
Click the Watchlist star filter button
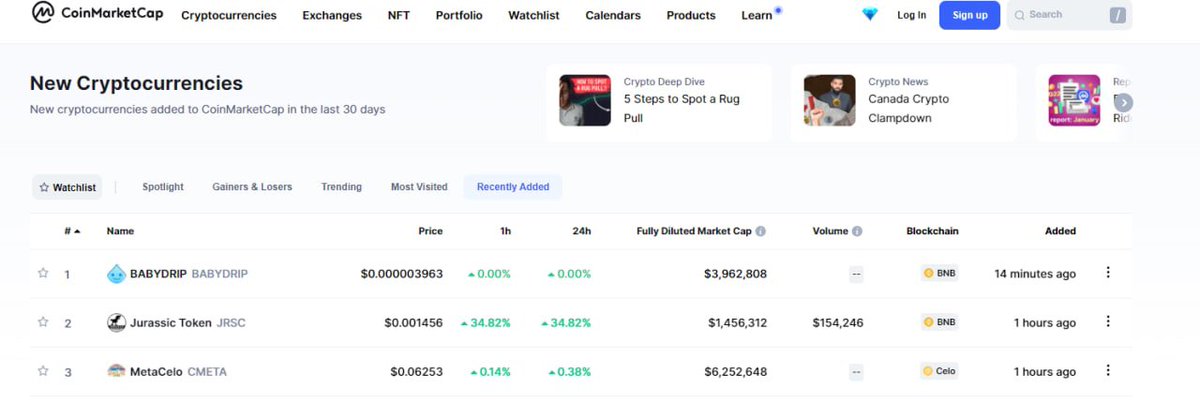tap(68, 187)
